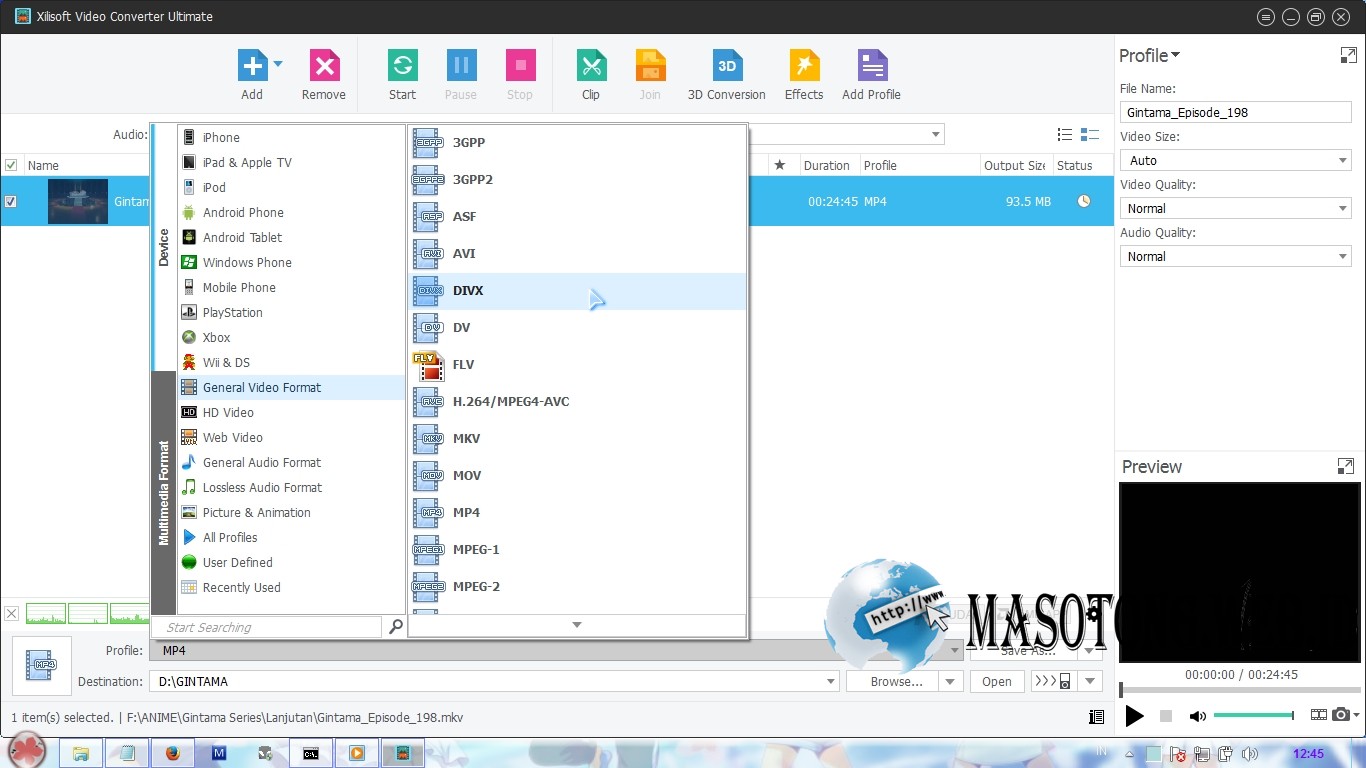Screen dimensions: 1366x768
Task: Pick the DV format
Action: coord(577,327)
